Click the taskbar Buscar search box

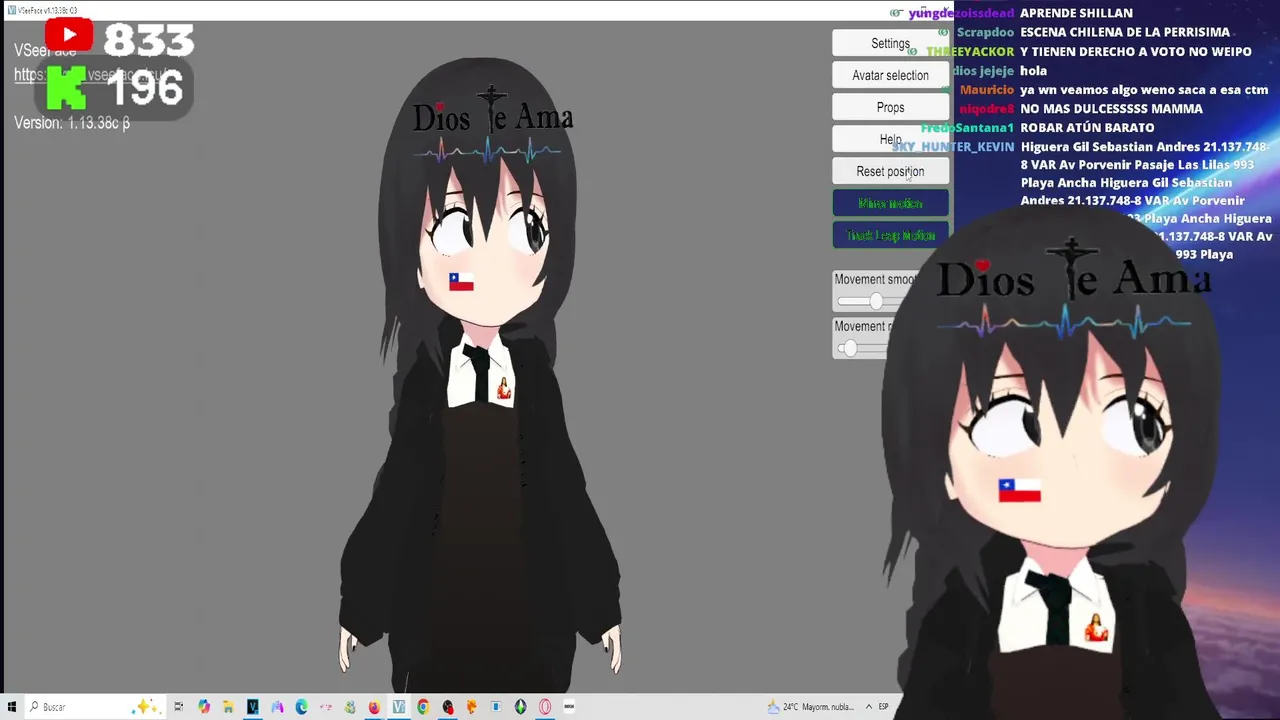click(94, 707)
